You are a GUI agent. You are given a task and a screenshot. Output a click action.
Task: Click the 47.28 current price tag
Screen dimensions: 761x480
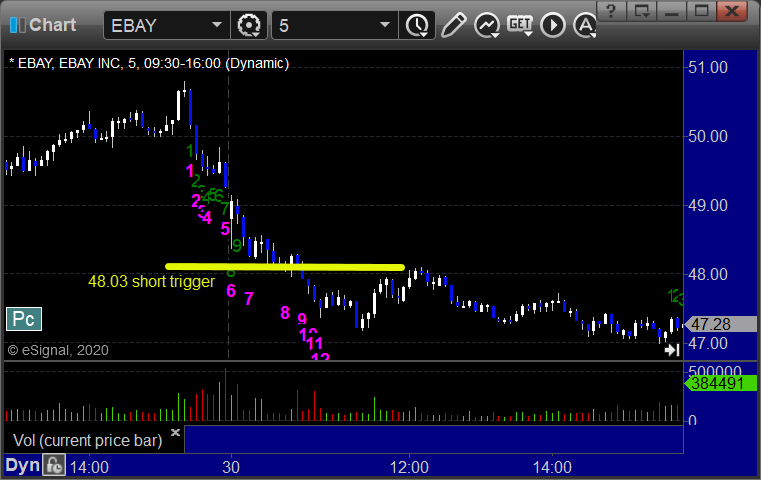point(720,324)
